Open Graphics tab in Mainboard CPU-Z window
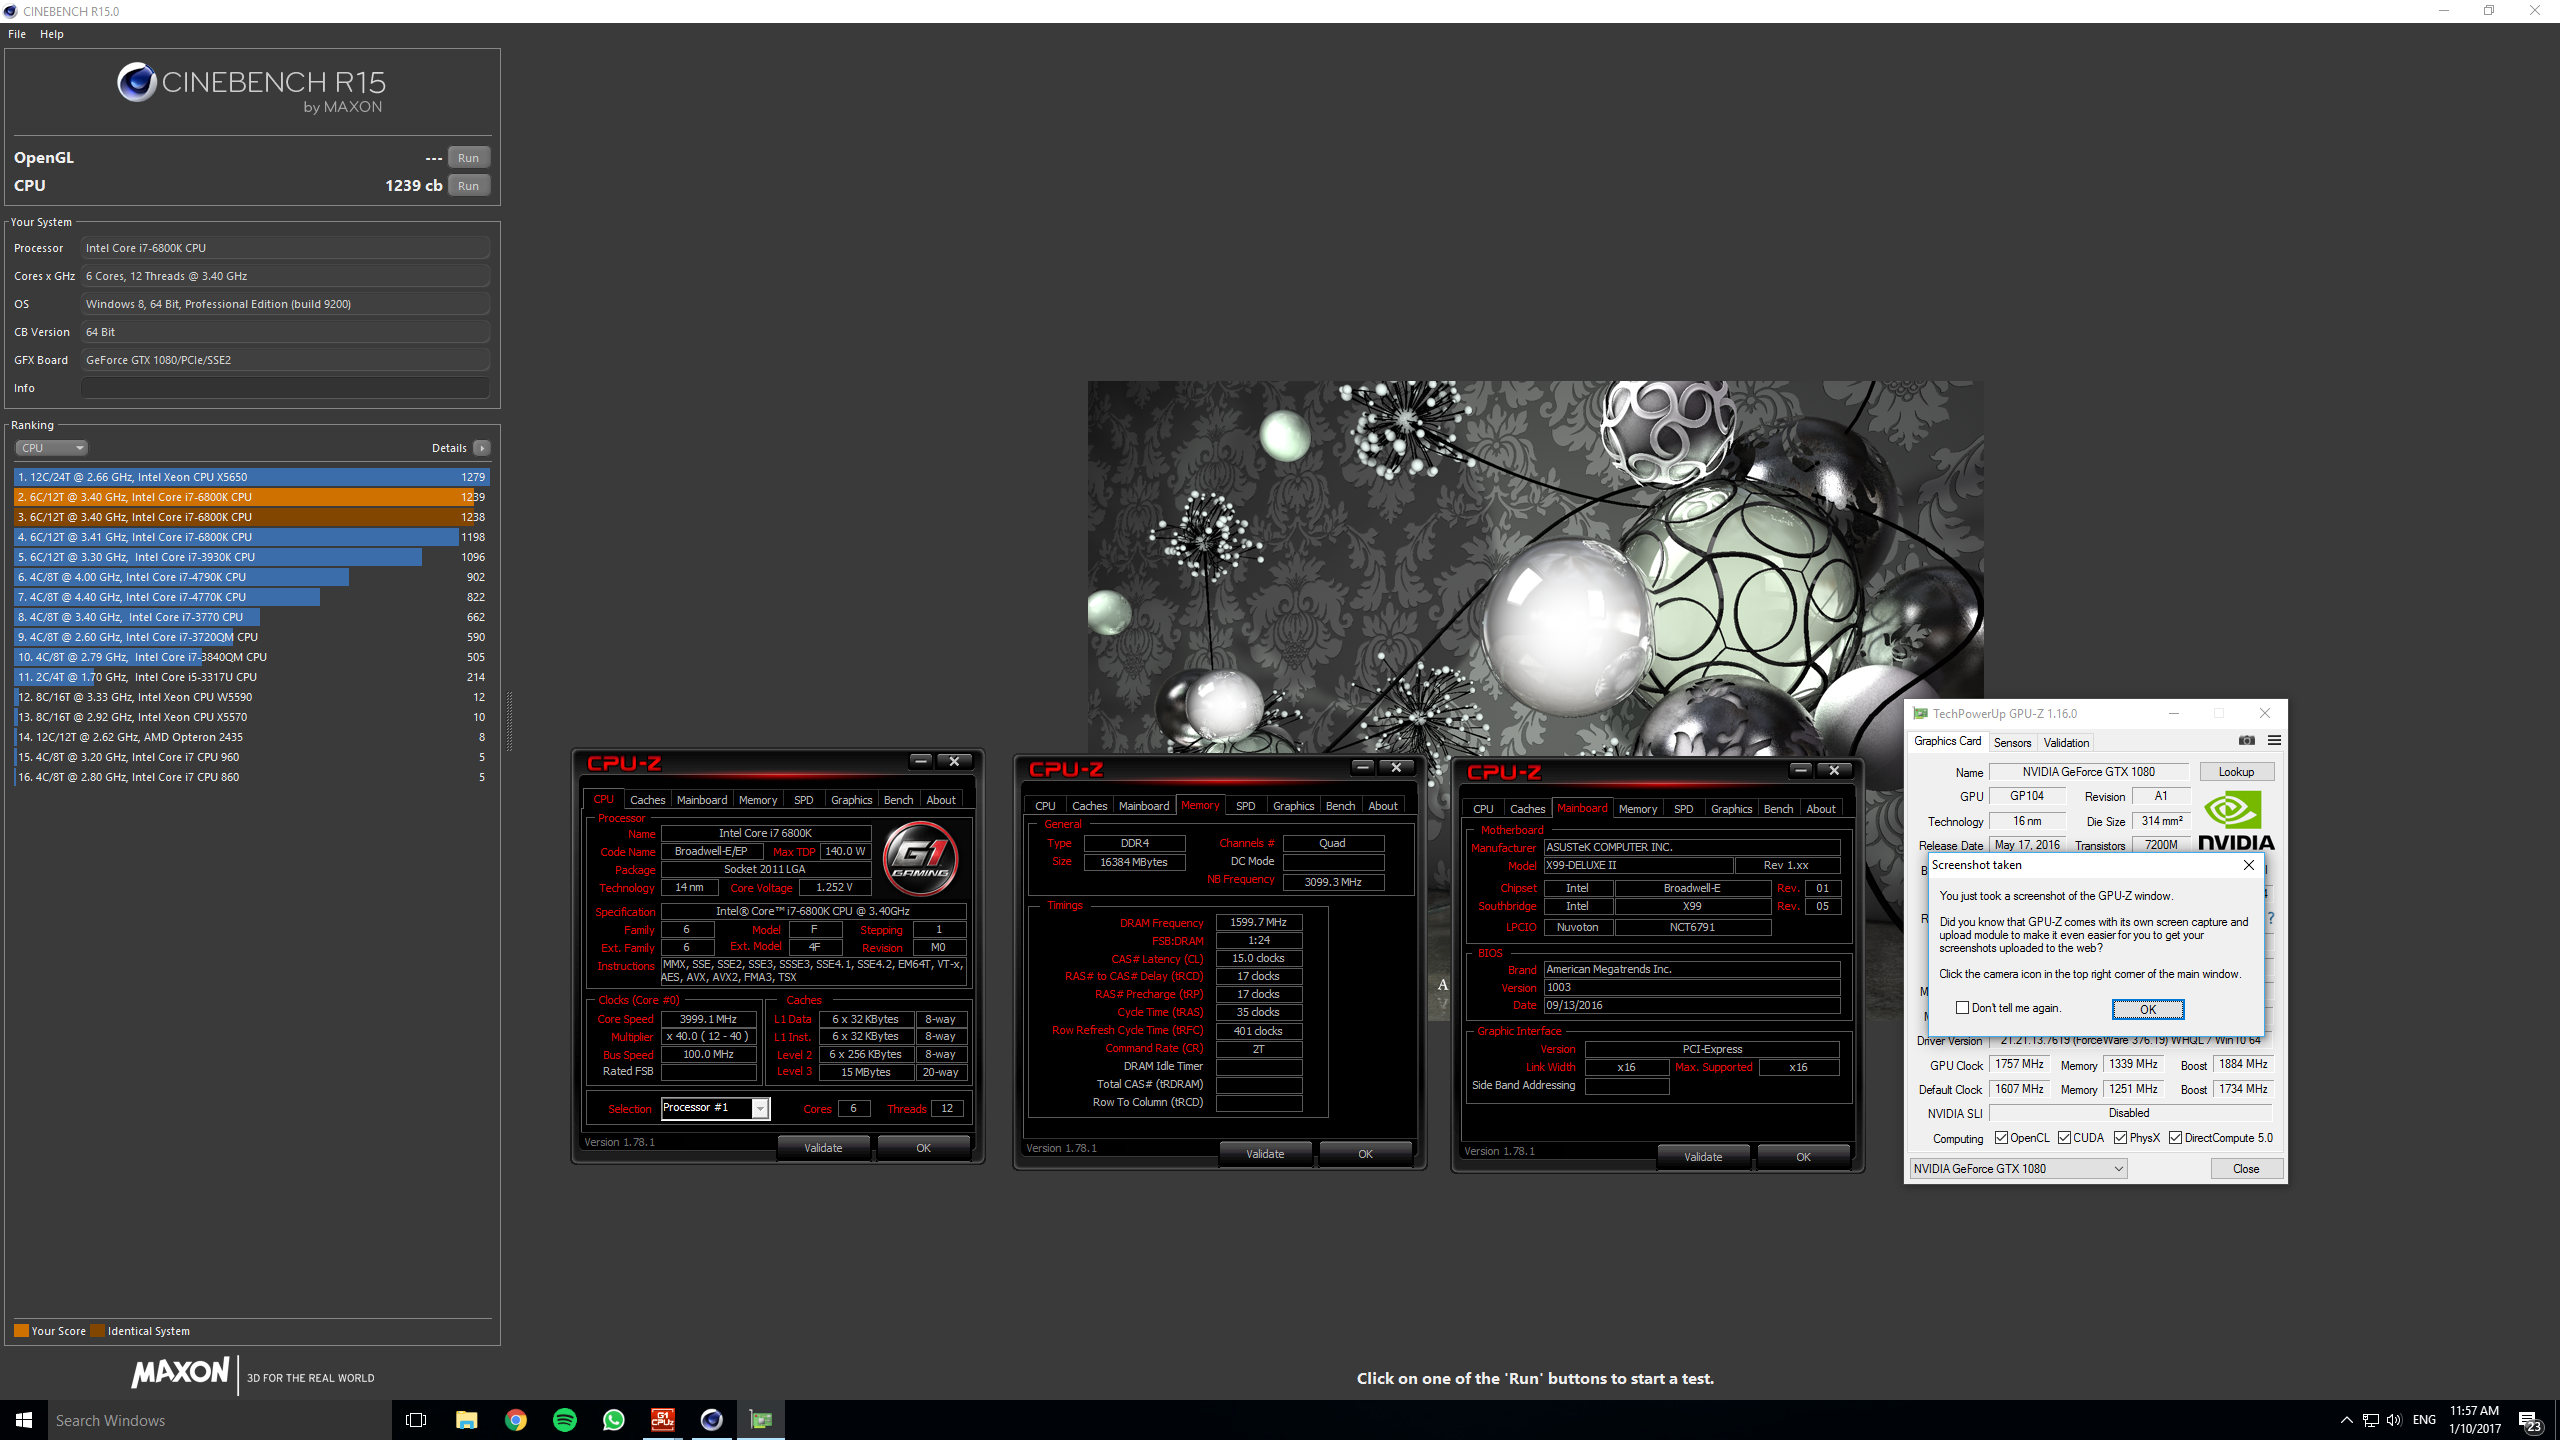 [1731, 809]
